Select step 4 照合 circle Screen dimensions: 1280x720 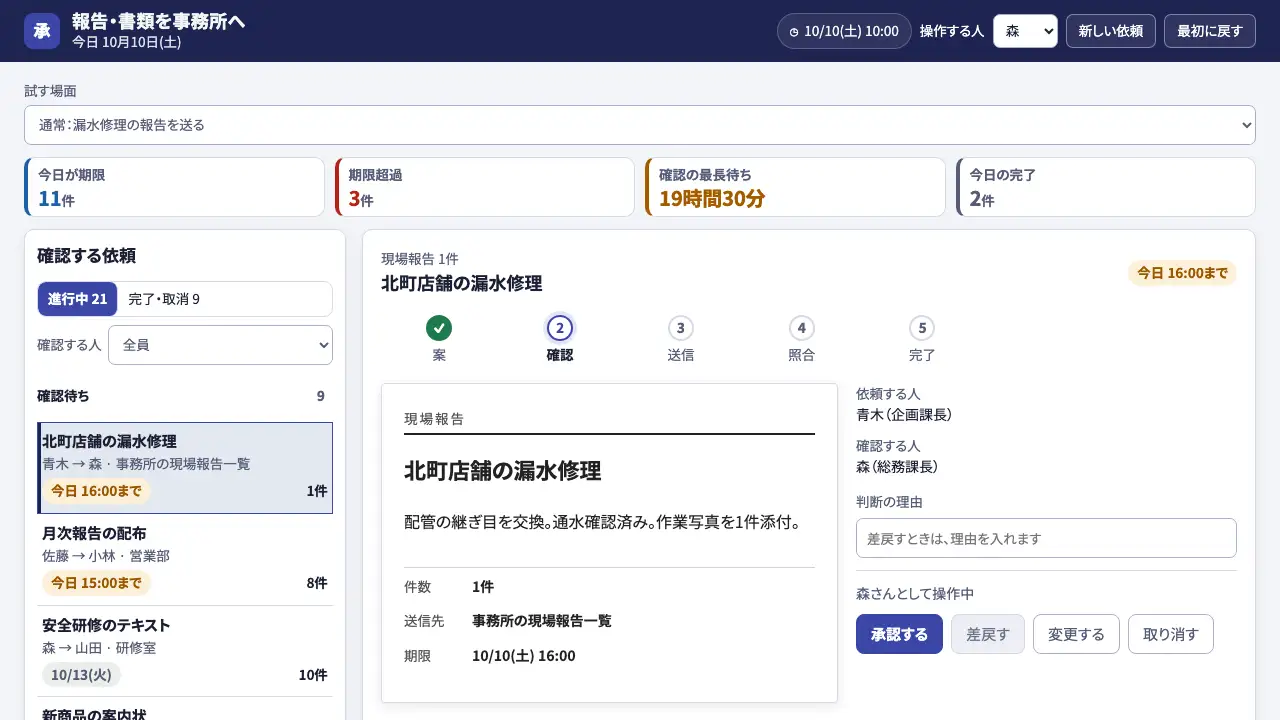tap(801, 328)
